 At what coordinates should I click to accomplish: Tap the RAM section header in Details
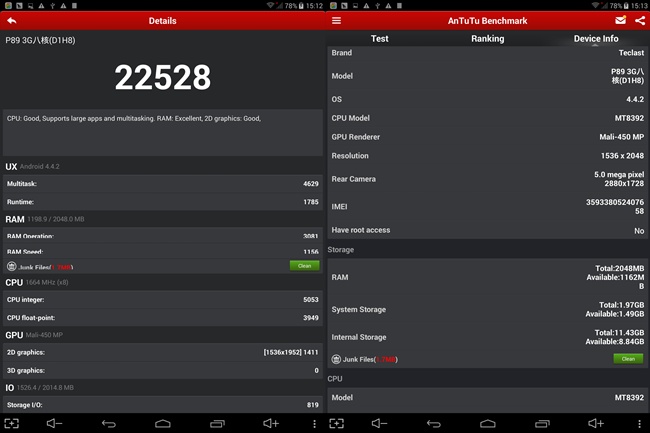click(45, 219)
